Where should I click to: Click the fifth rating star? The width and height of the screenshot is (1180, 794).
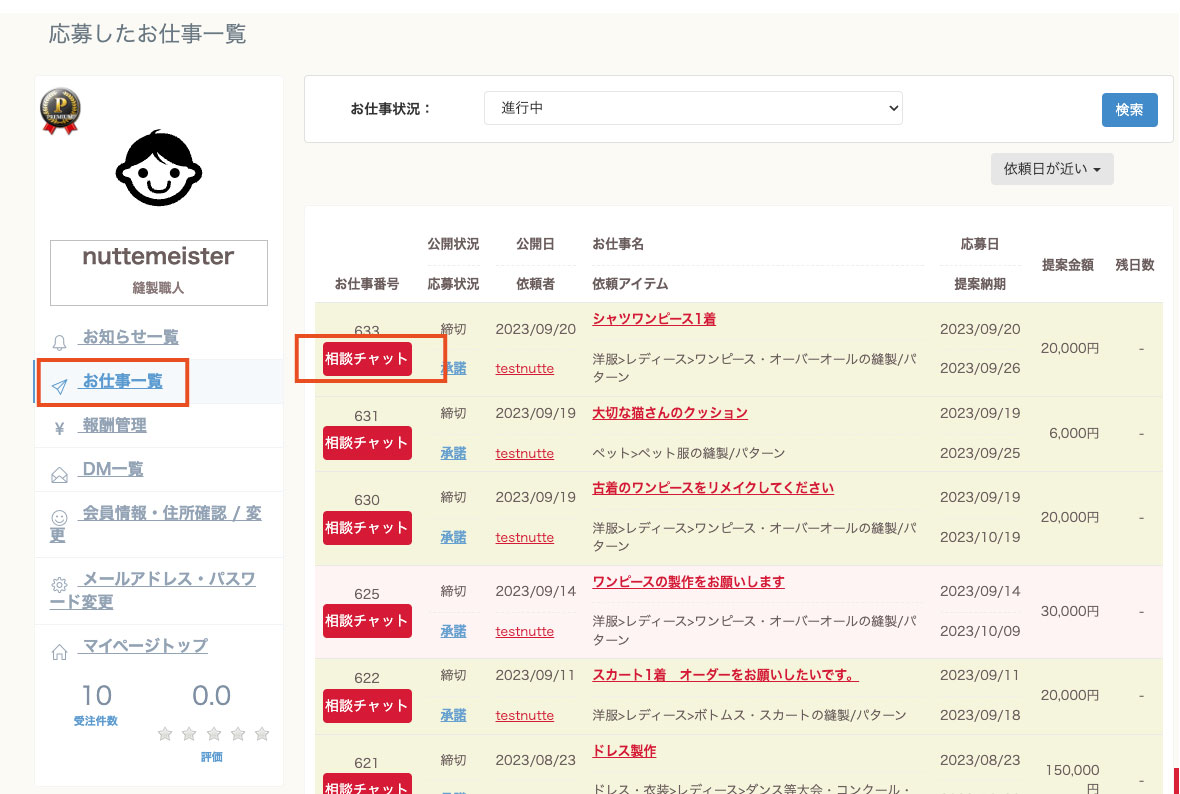pyautogui.click(x=262, y=734)
